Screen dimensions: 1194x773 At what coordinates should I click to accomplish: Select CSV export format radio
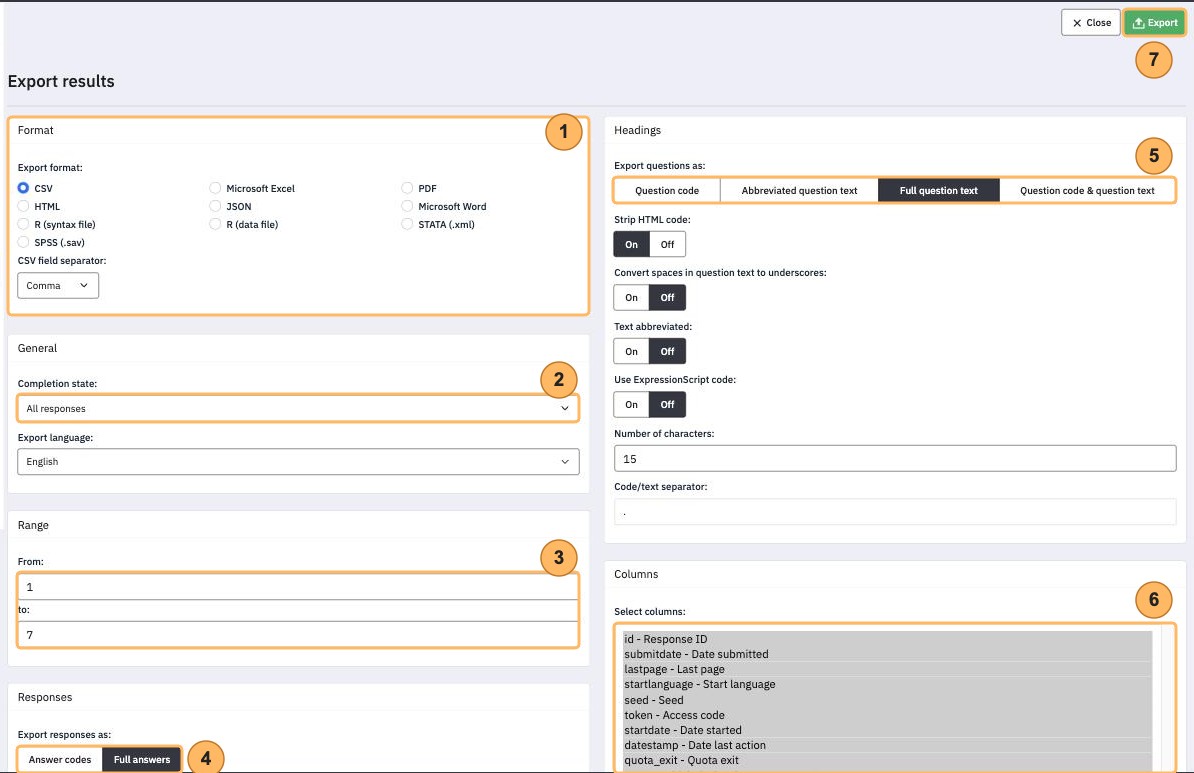(x=23, y=188)
